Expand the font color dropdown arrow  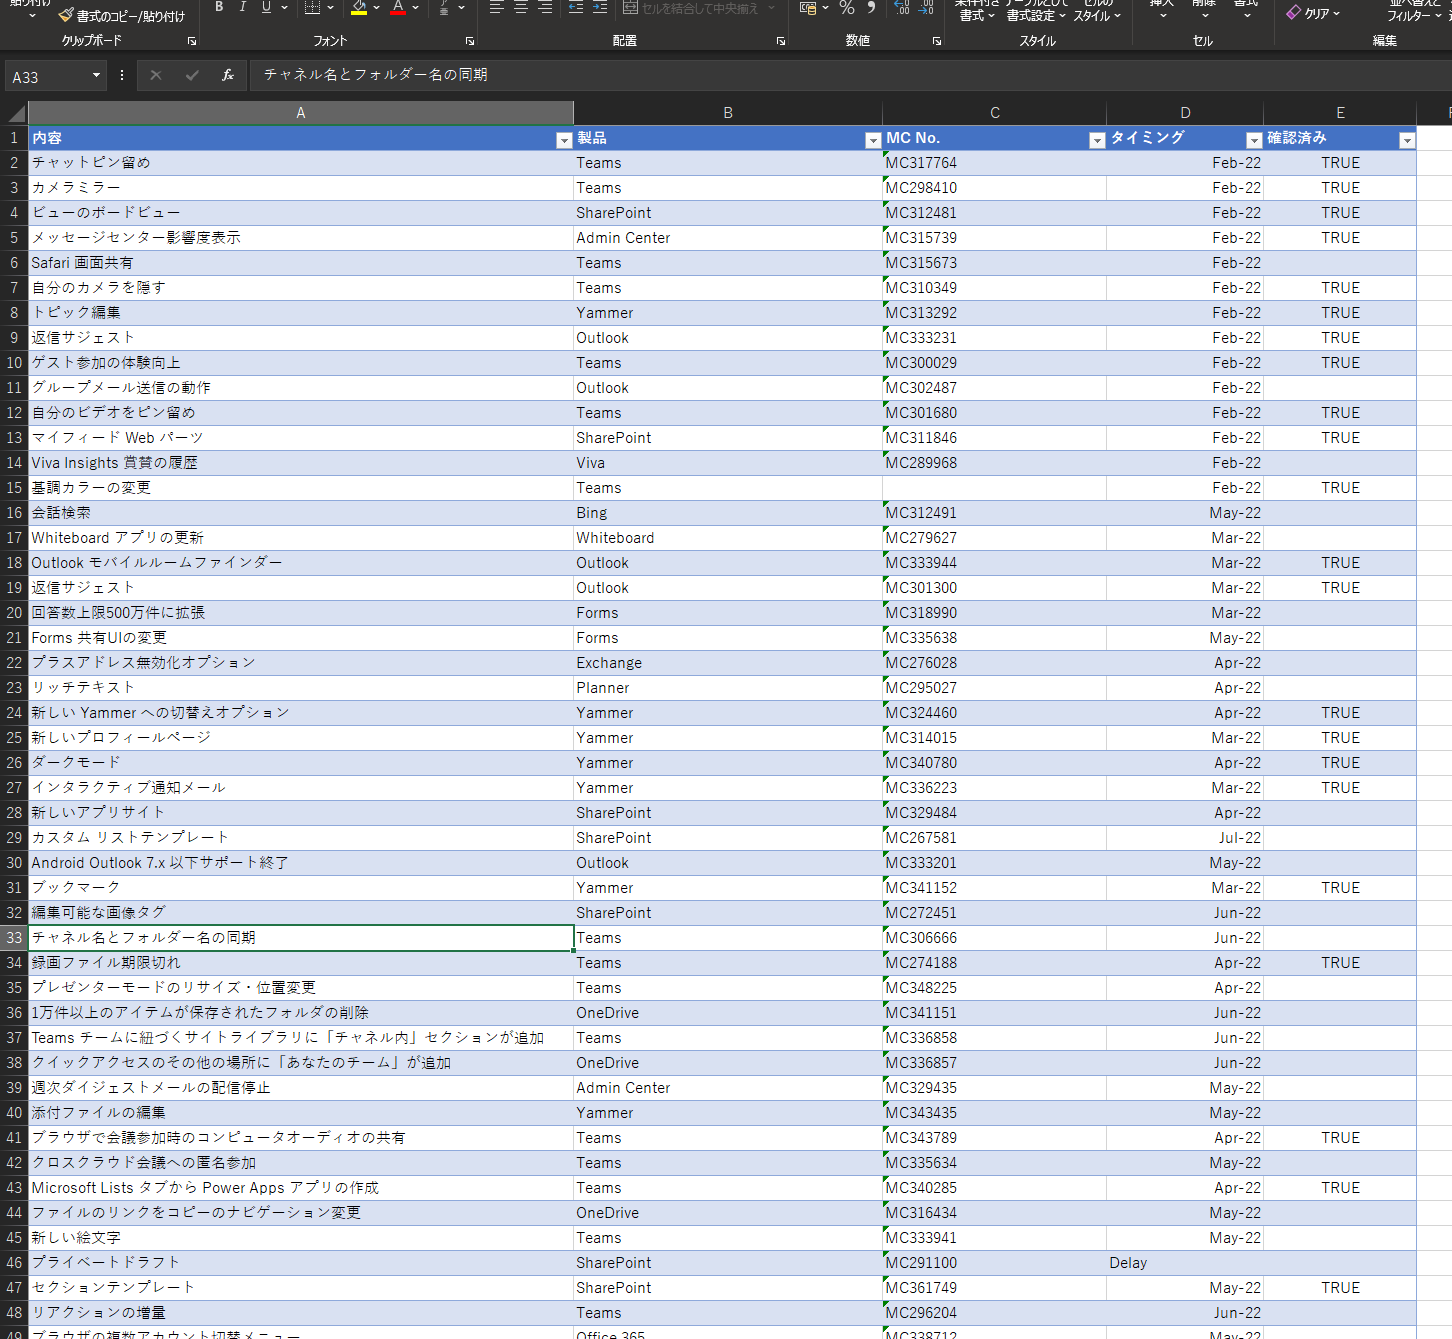(x=415, y=8)
